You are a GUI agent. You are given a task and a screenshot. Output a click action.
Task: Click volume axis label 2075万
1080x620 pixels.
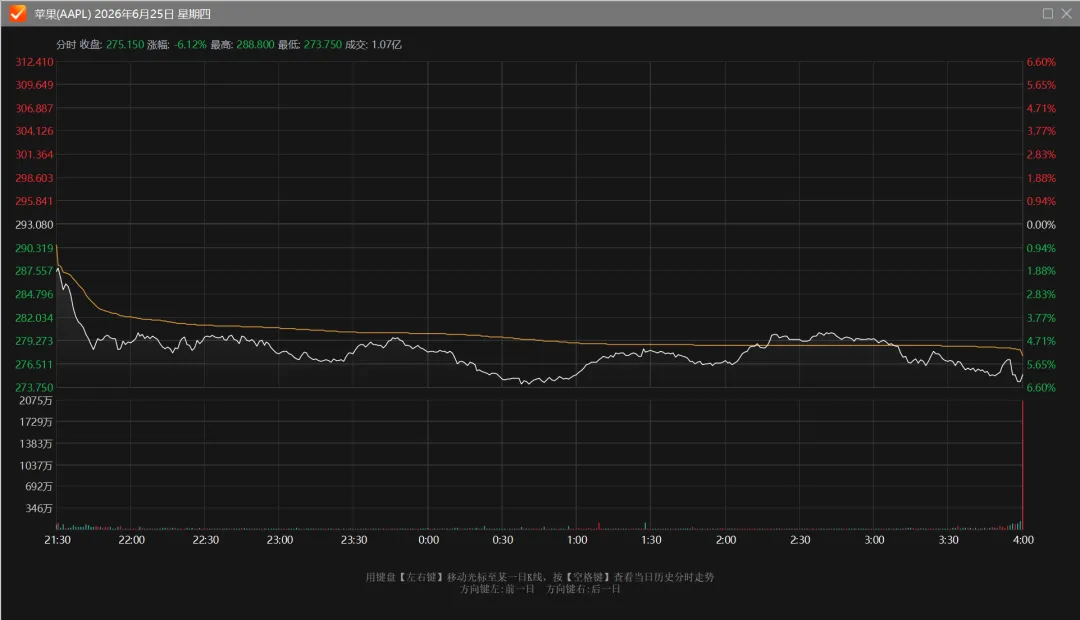pyautogui.click(x=36, y=400)
